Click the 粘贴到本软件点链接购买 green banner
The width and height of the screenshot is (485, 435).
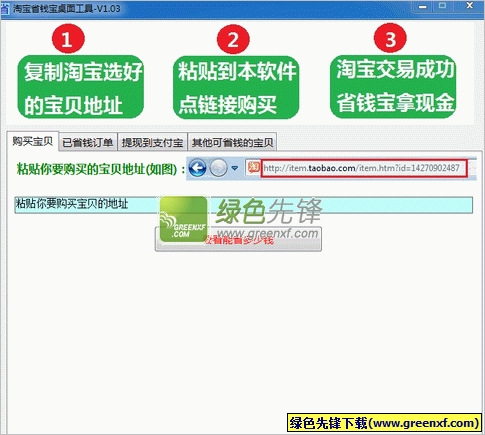pyautogui.click(x=236, y=87)
